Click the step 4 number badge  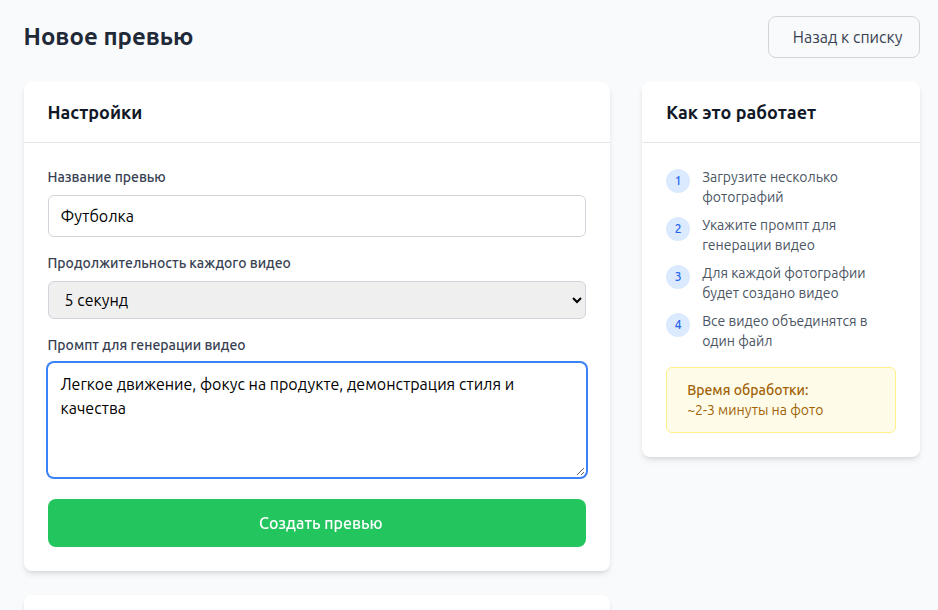(x=678, y=325)
